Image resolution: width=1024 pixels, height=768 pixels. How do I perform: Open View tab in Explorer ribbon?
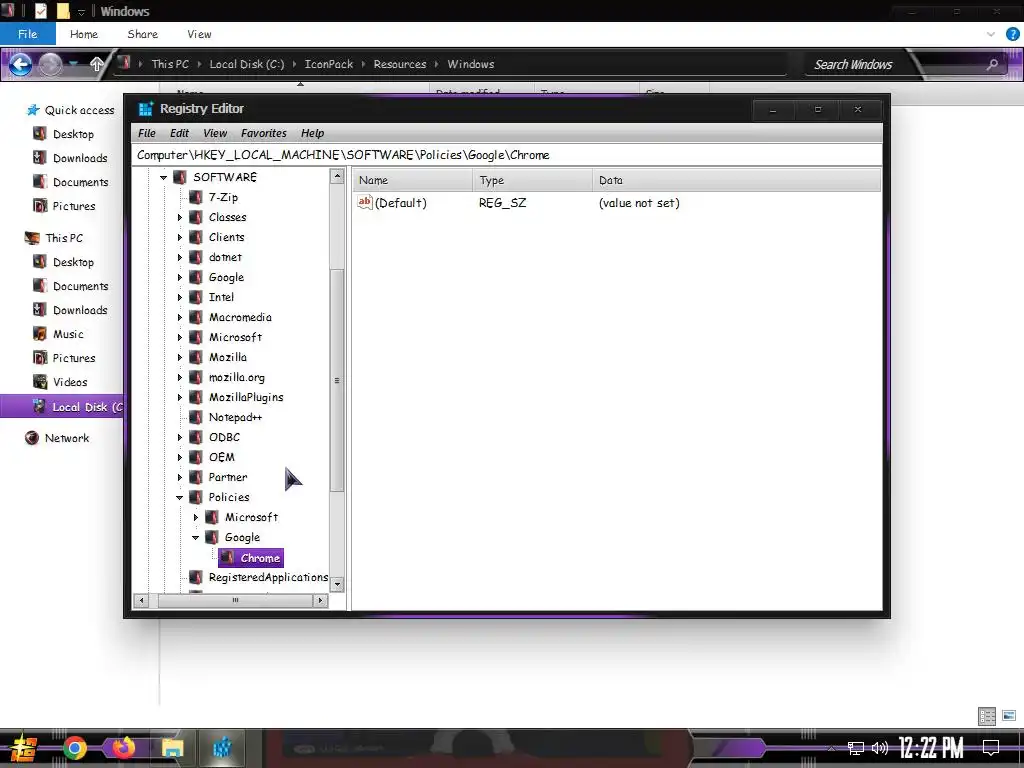tap(199, 34)
